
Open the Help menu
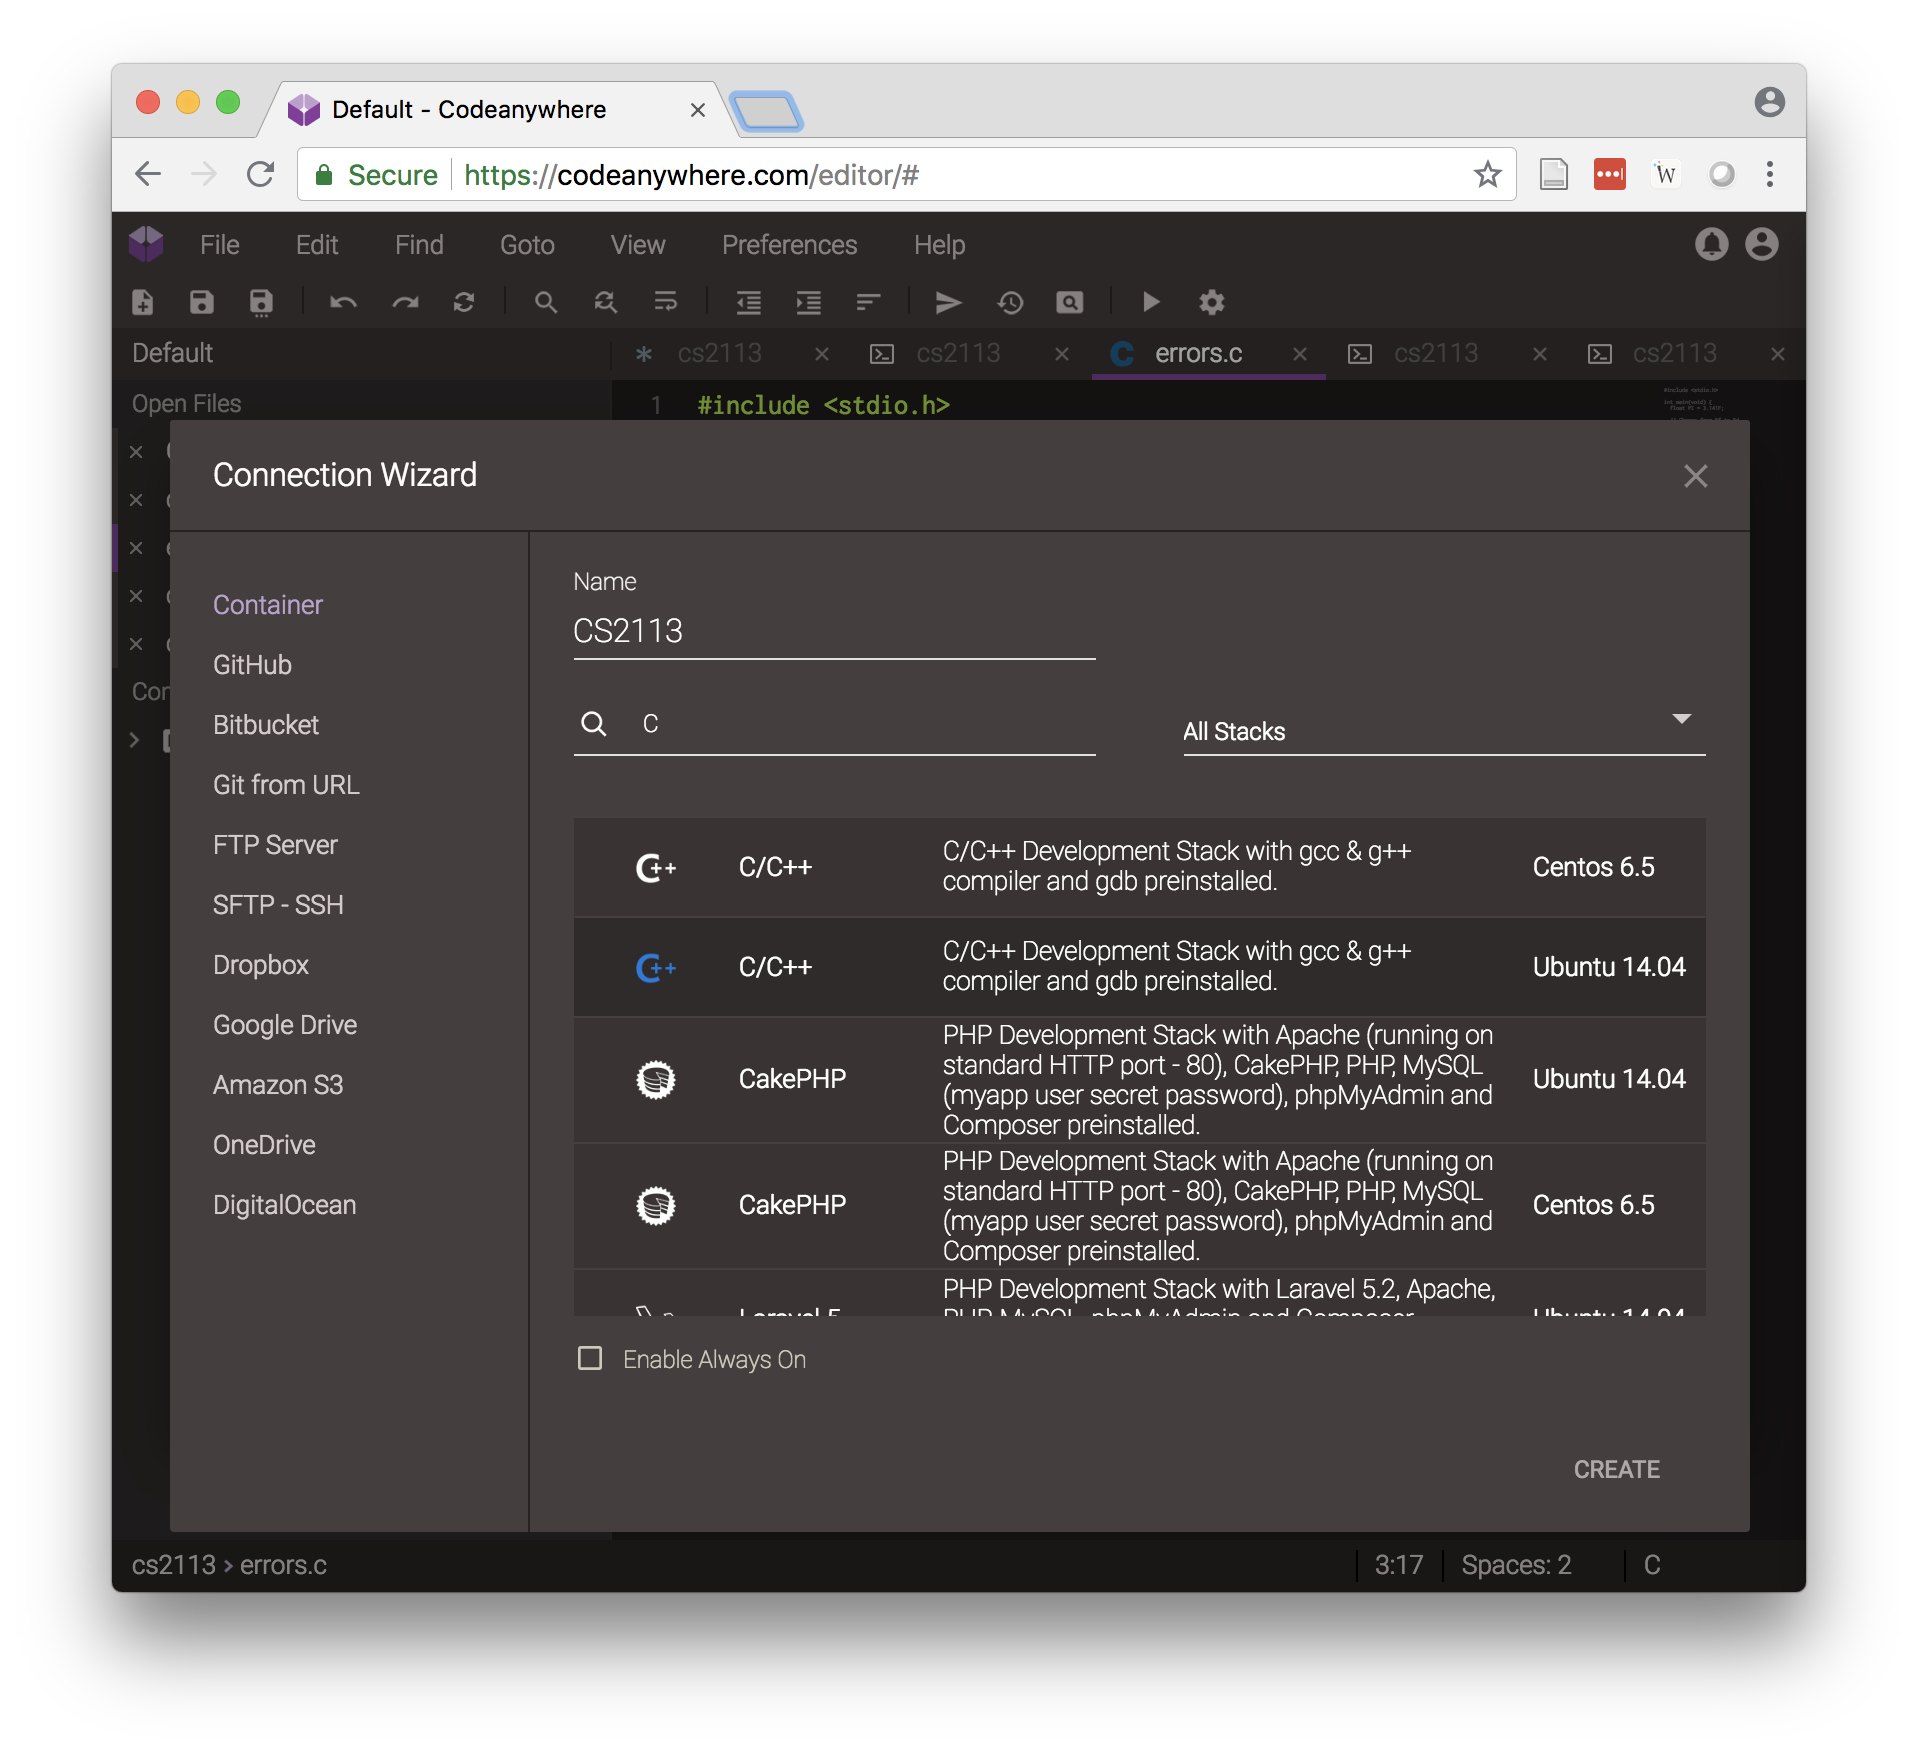coord(939,245)
